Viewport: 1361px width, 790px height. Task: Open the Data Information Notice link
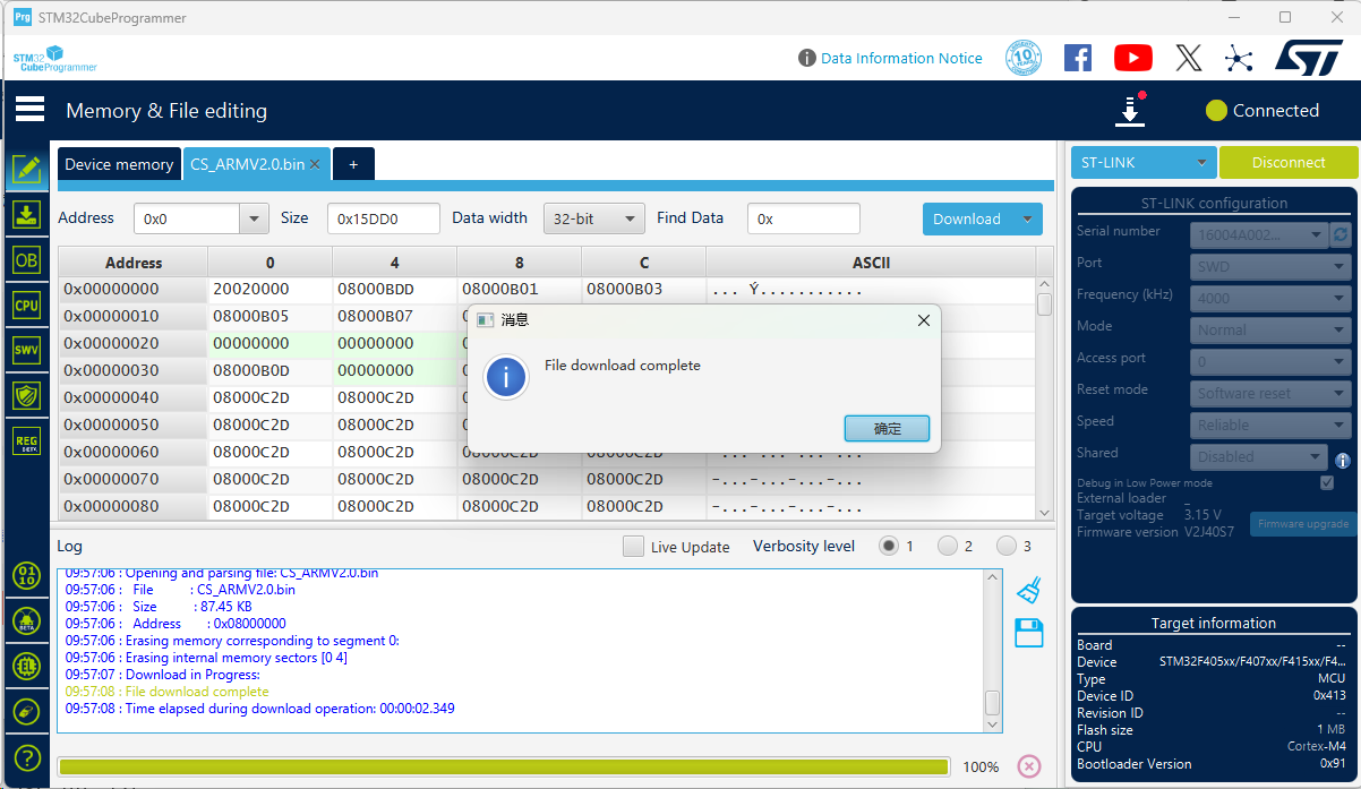[901, 58]
